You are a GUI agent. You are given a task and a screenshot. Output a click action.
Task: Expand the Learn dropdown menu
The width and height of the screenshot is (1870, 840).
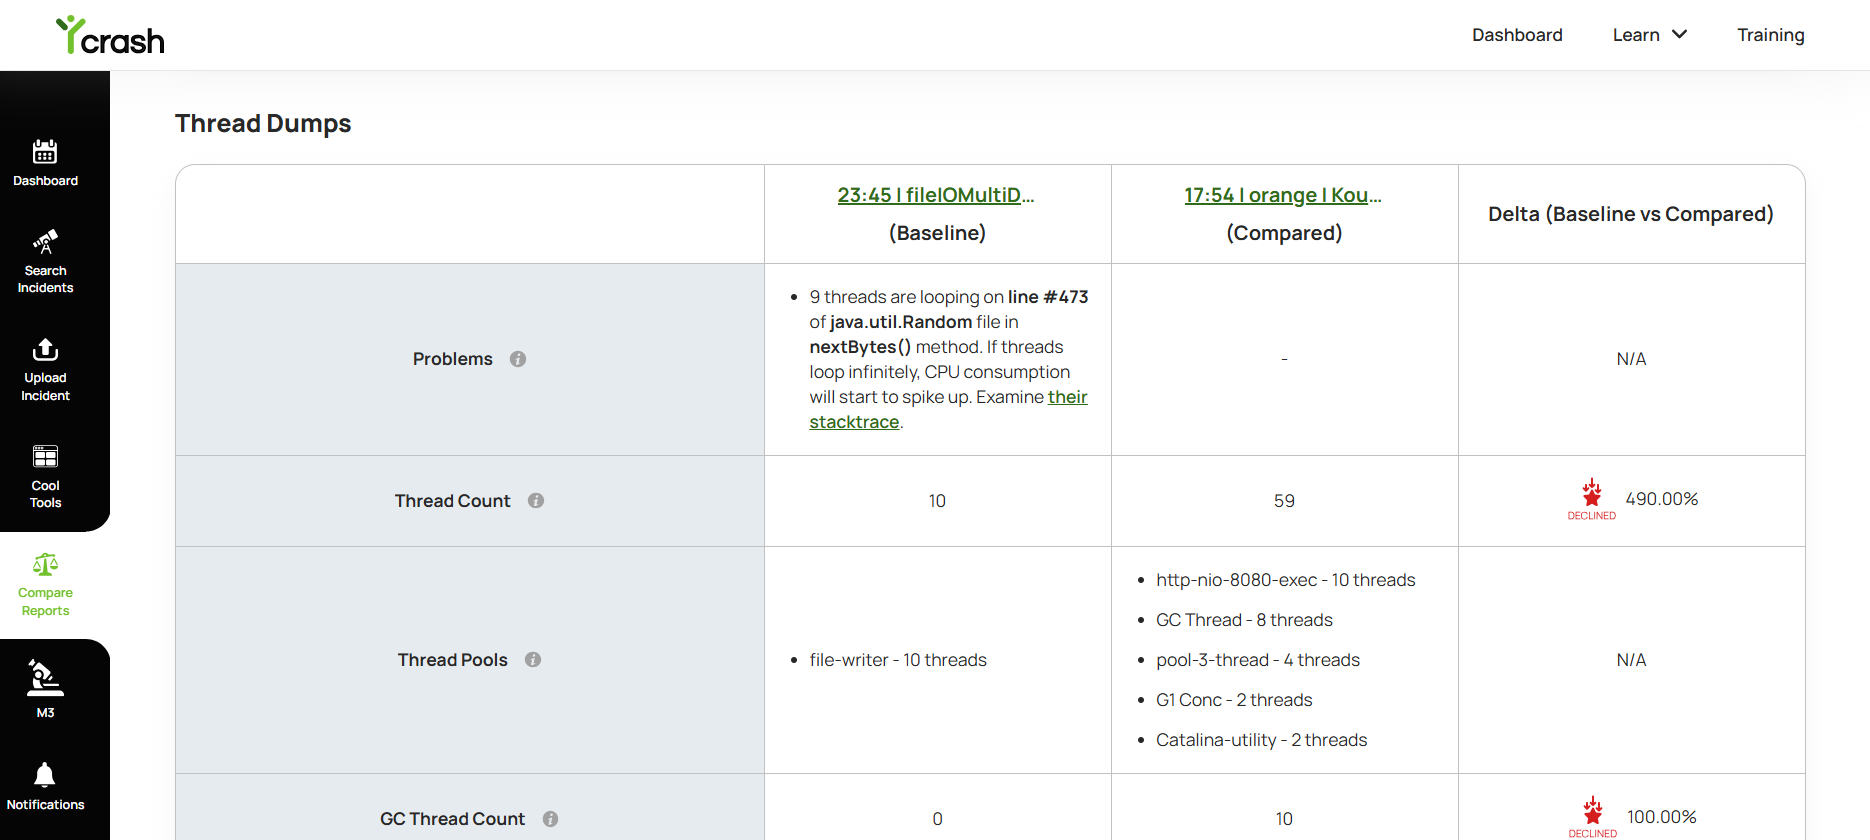[x=1650, y=35]
